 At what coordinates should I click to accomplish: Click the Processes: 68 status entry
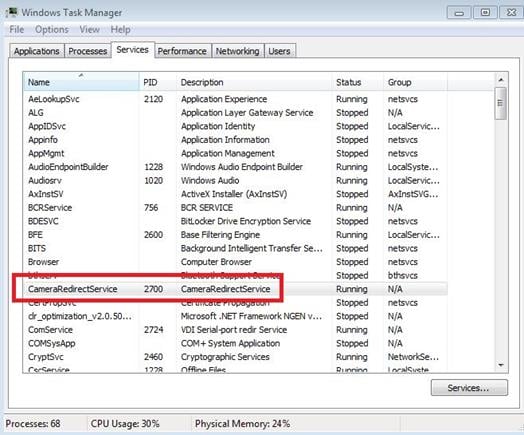pyautogui.click(x=33, y=424)
